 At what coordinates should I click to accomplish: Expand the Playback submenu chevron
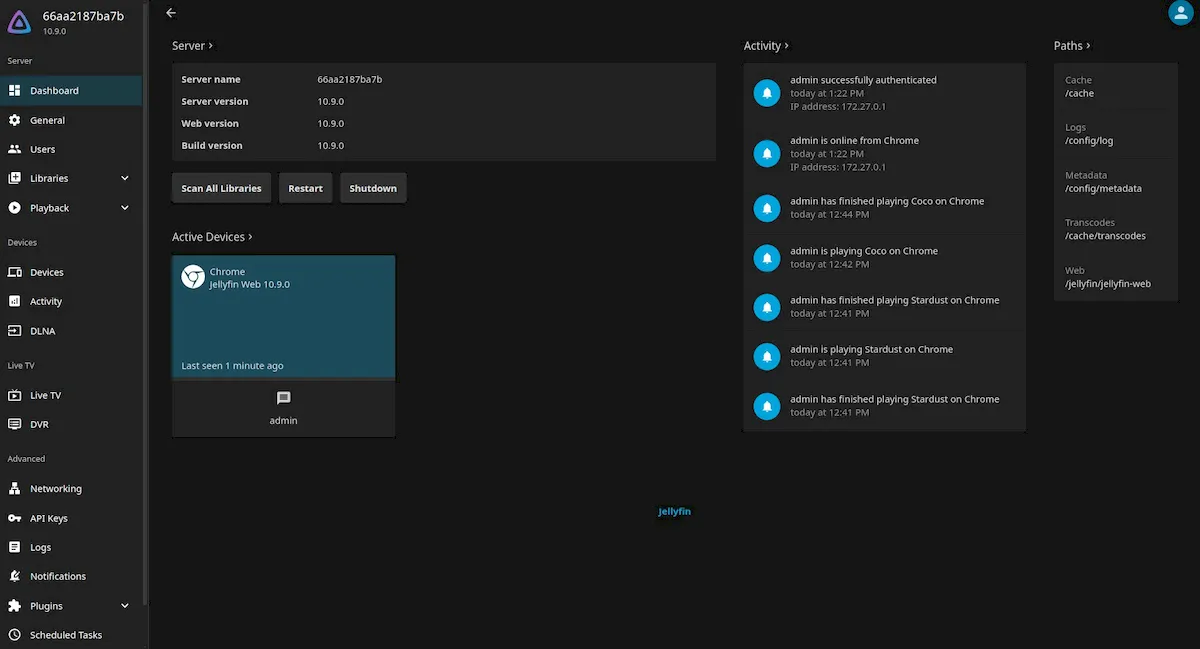(125, 208)
